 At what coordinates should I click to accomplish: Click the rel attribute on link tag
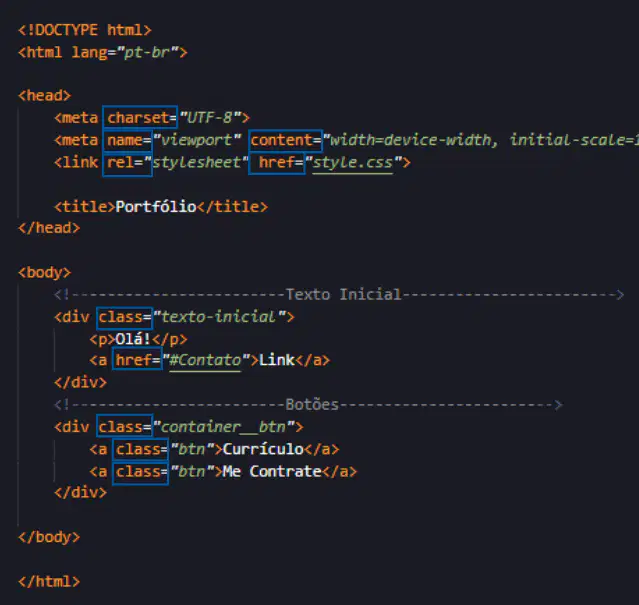coord(127,163)
